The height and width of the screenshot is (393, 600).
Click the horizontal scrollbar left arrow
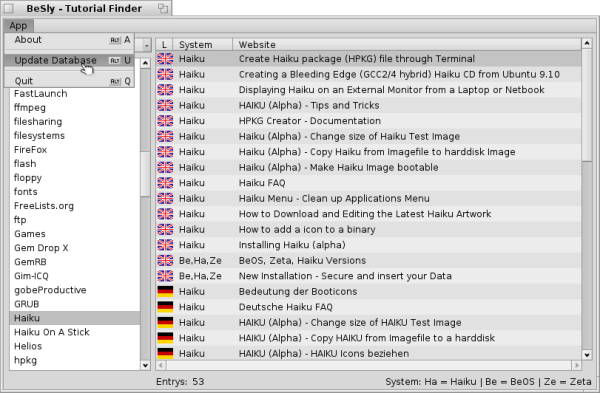(x=161, y=365)
